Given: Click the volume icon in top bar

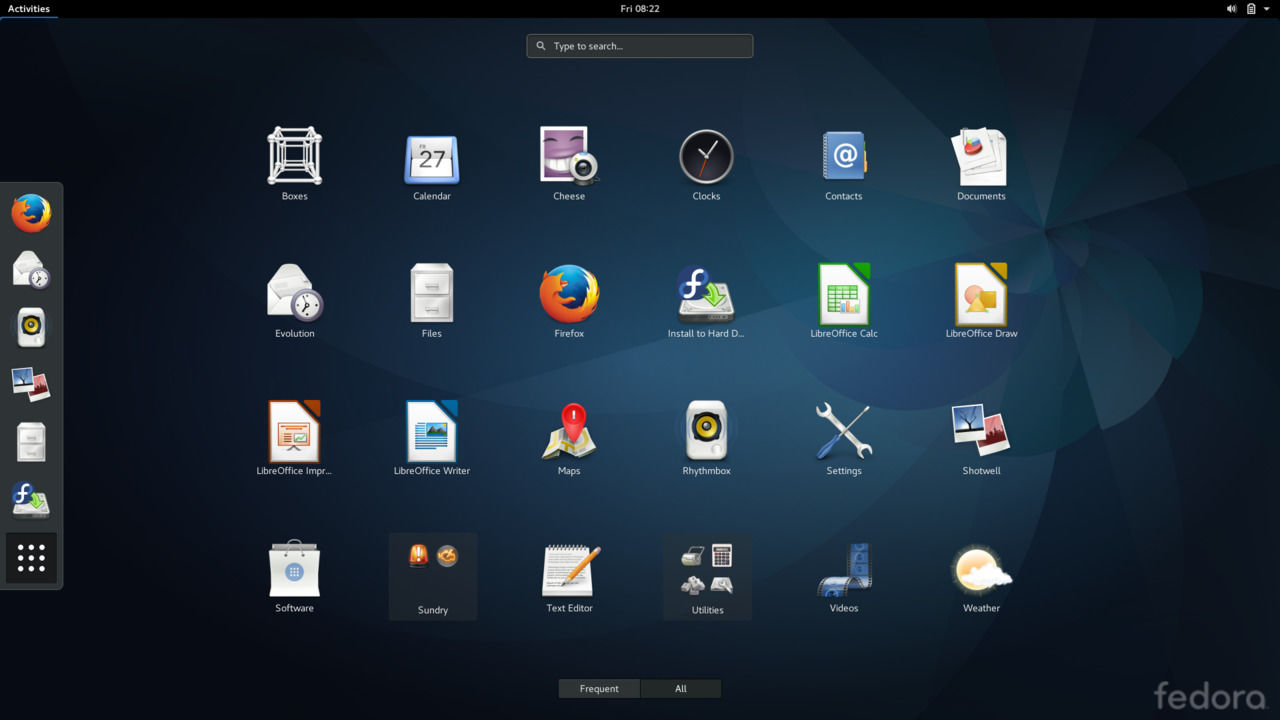Looking at the screenshot, I should [x=1232, y=8].
